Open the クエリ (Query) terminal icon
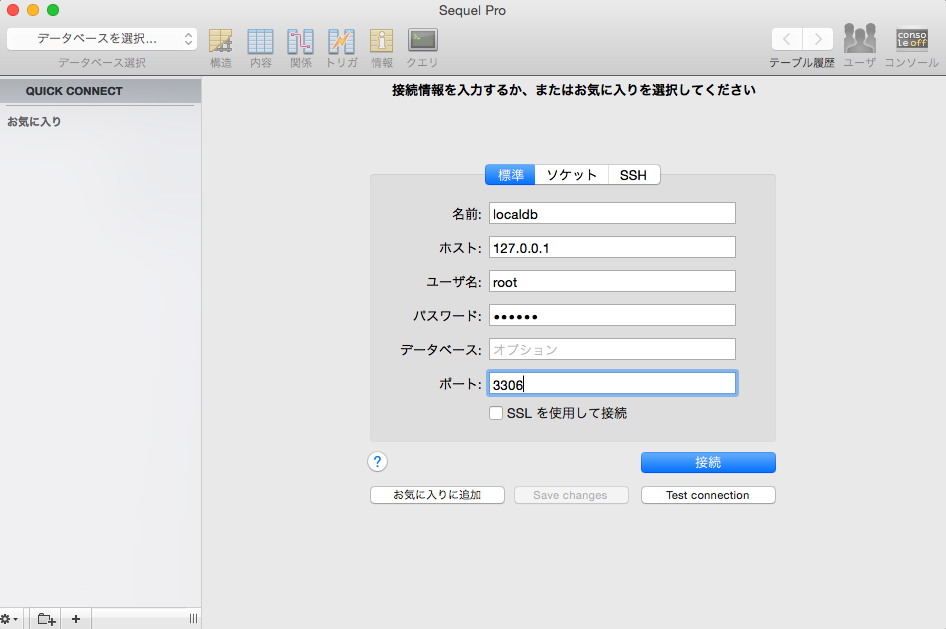Viewport: 946px width, 629px height. click(x=422, y=40)
